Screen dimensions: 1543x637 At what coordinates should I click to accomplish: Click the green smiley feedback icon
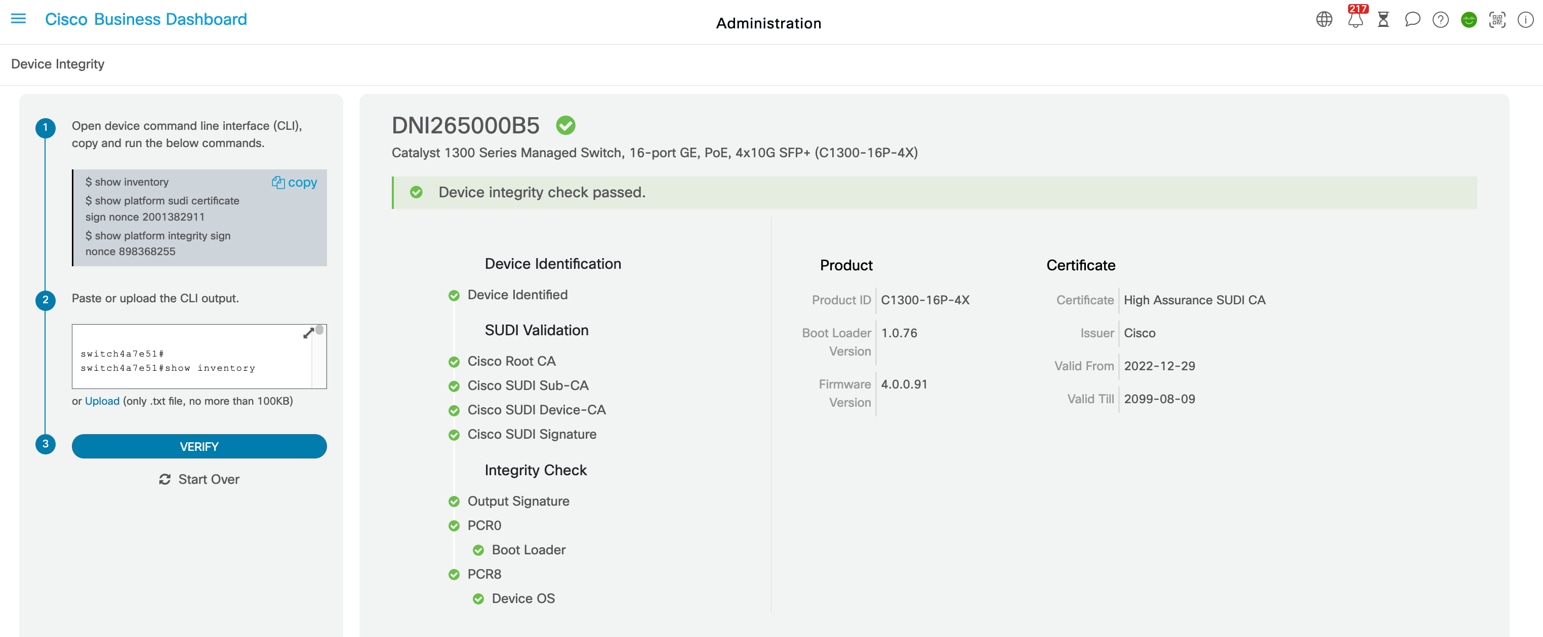(1468, 19)
